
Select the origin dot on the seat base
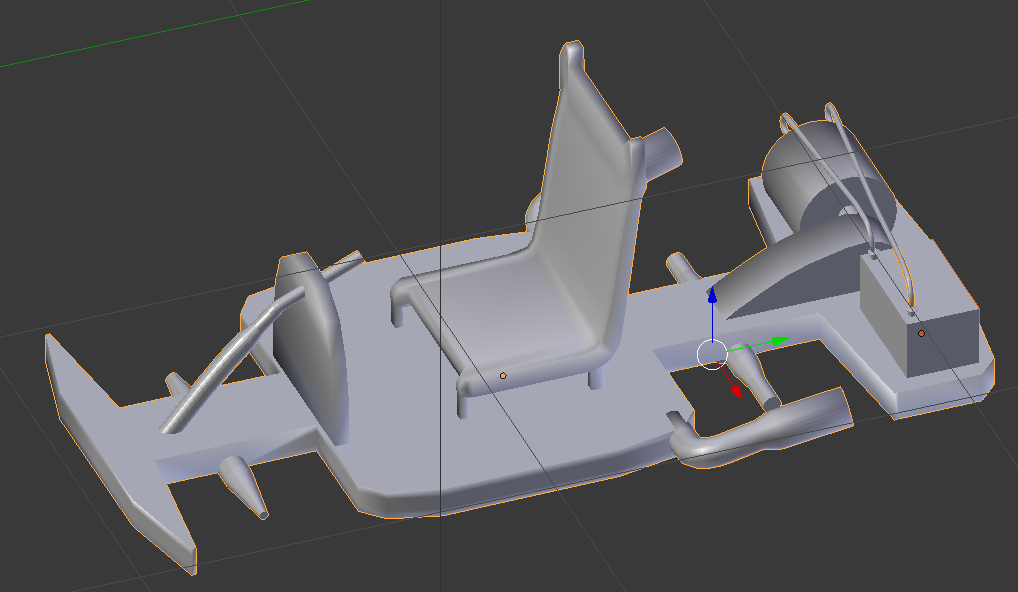(x=503, y=376)
